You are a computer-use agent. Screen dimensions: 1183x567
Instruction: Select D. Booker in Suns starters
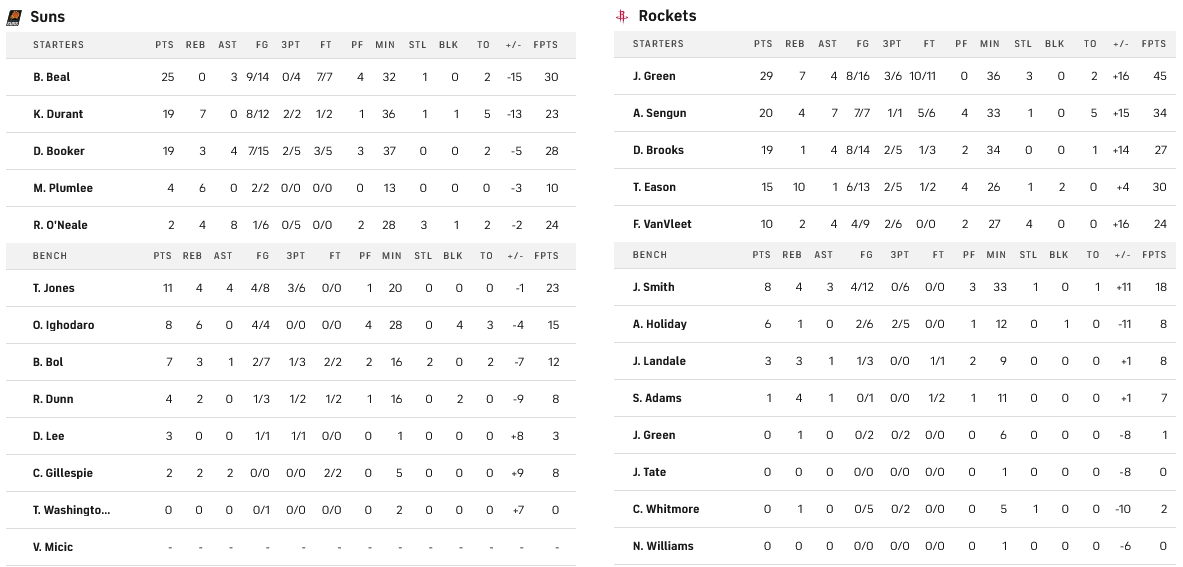click(58, 151)
